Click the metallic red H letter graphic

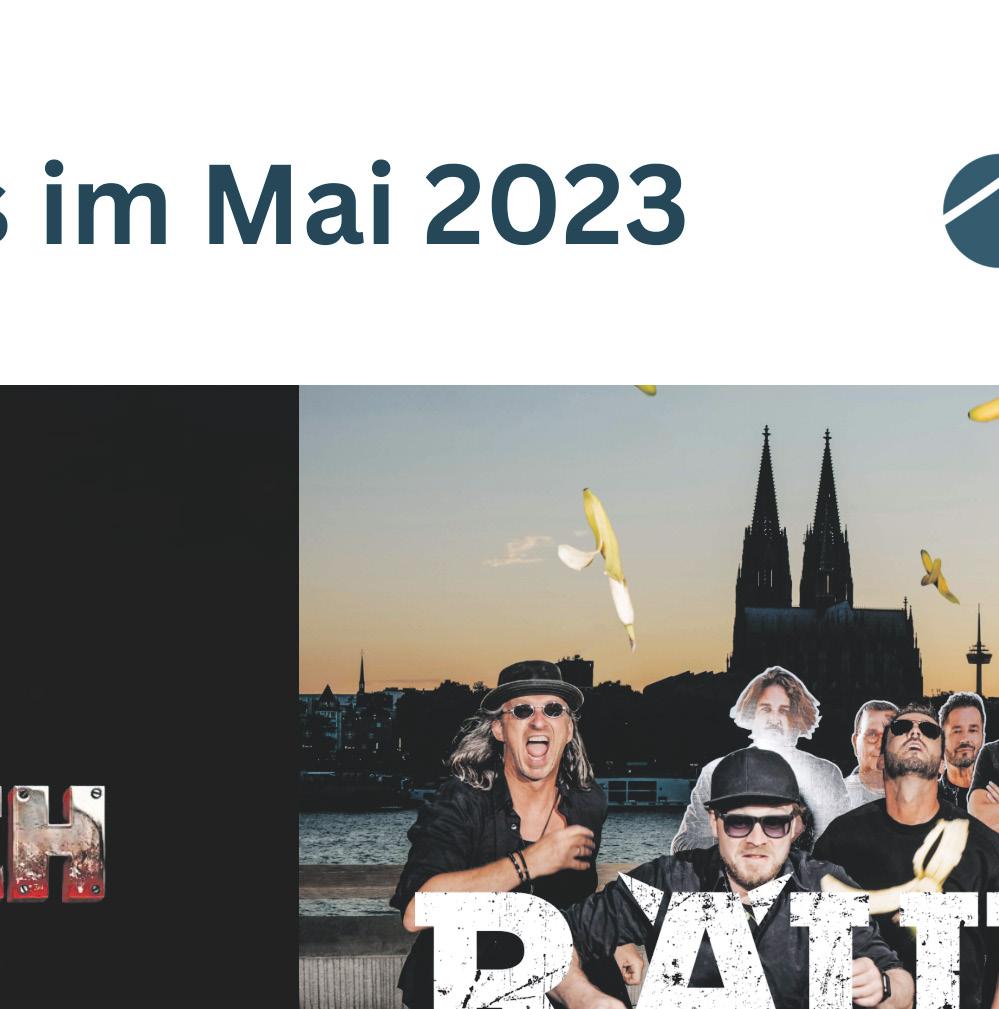(x=53, y=843)
